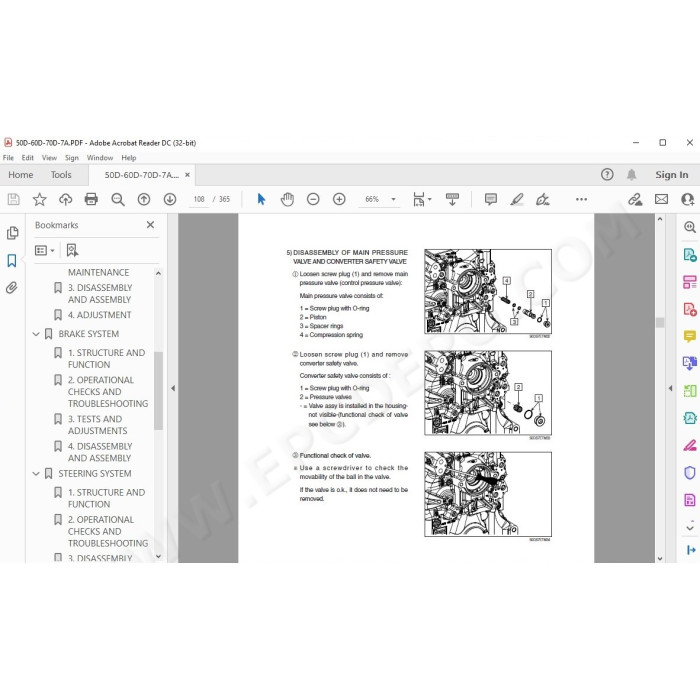The width and height of the screenshot is (700, 700).
Task: Jump to 3. TESTS AND ADJUSTMENTS bookmark
Action: point(98,425)
